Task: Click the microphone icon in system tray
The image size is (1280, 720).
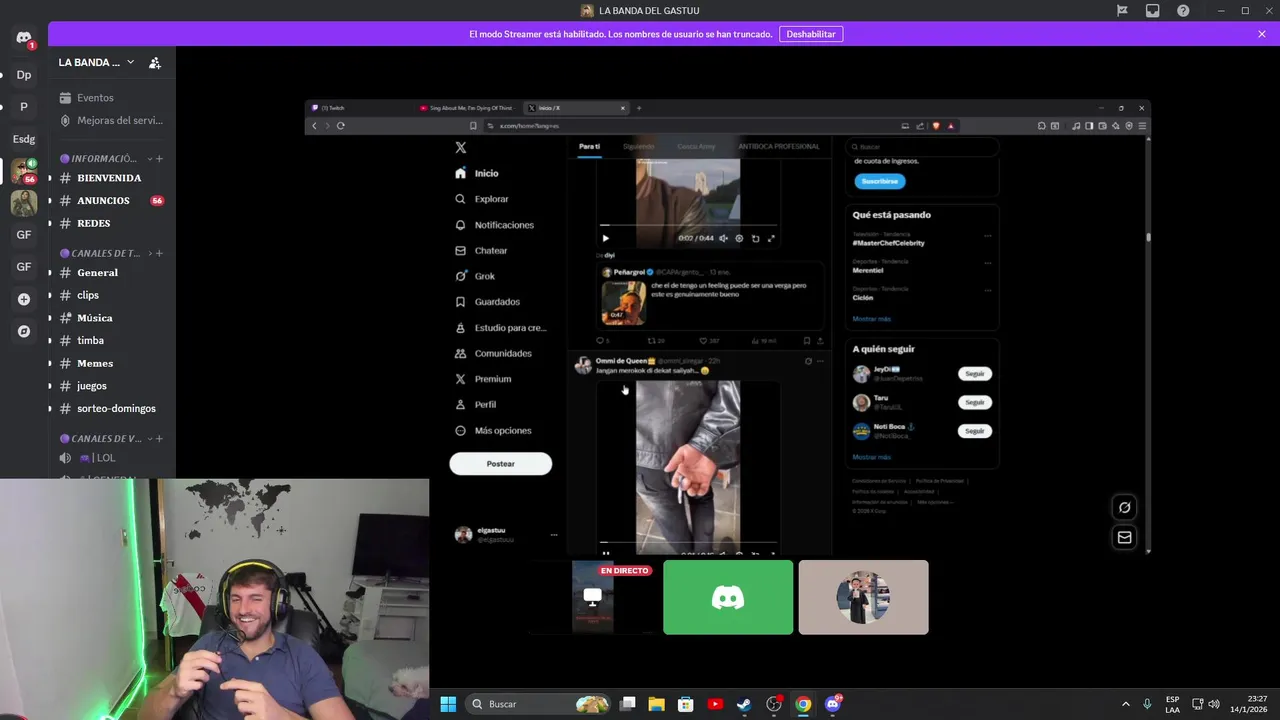Action: click(x=1147, y=704)
